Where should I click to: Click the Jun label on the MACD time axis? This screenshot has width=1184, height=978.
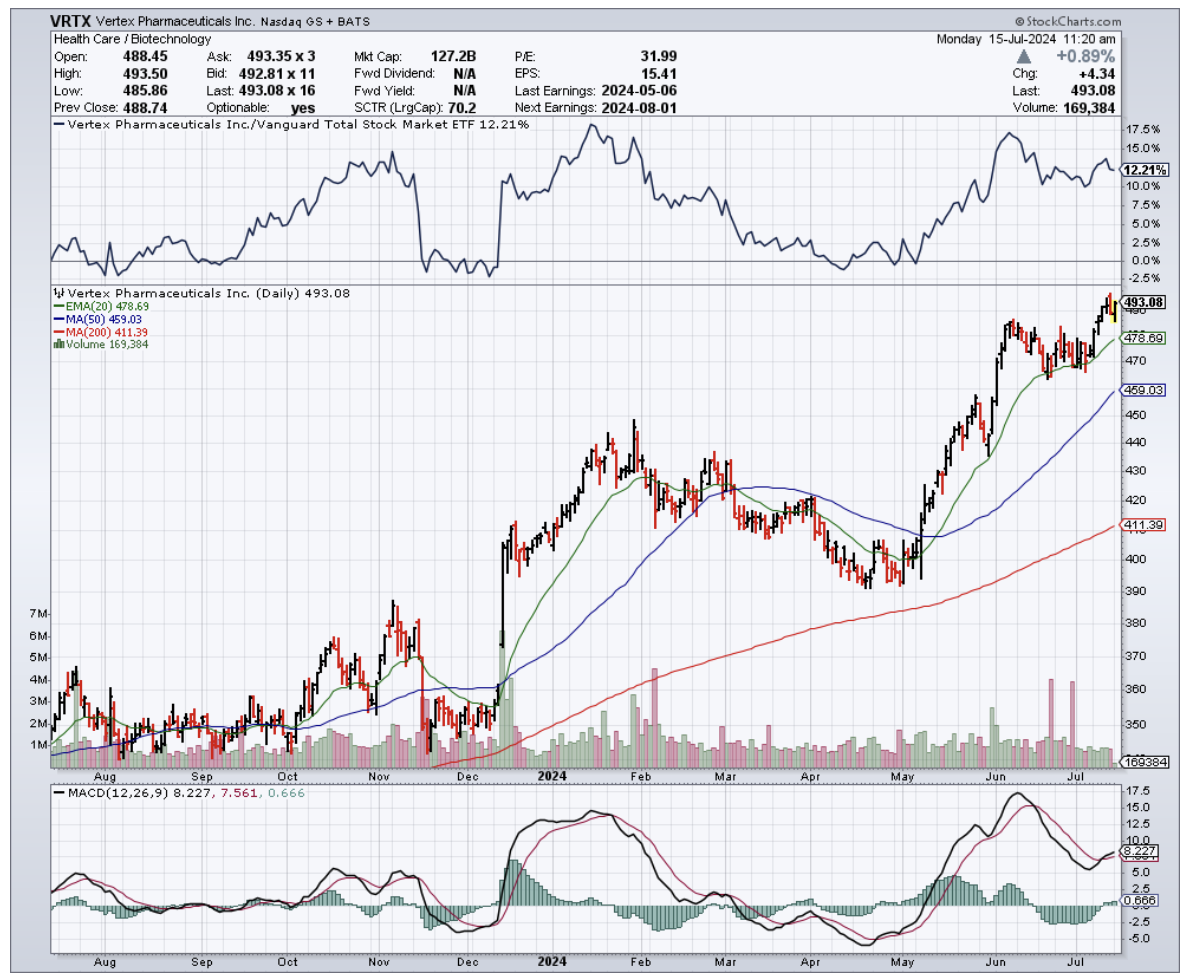click(996, 962)
